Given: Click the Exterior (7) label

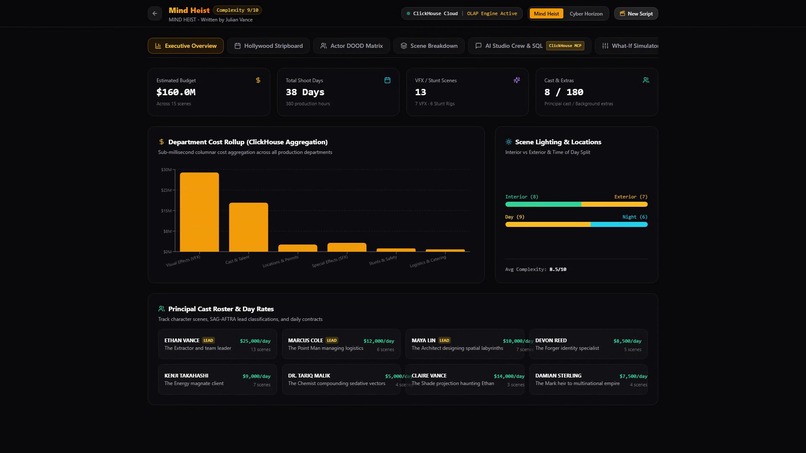Looking at the screenshot, I should (631, 197).
